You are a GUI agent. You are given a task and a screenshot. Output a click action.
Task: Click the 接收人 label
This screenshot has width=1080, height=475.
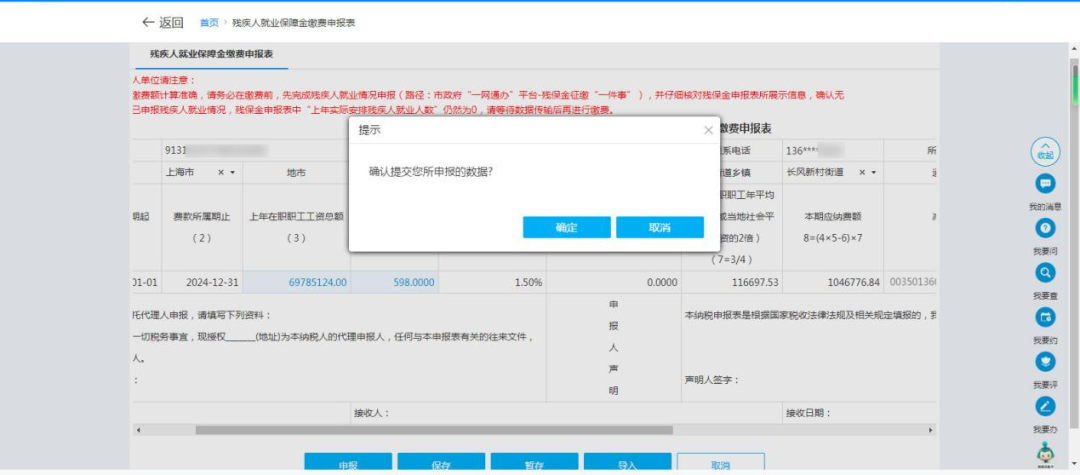pos(372,413)
